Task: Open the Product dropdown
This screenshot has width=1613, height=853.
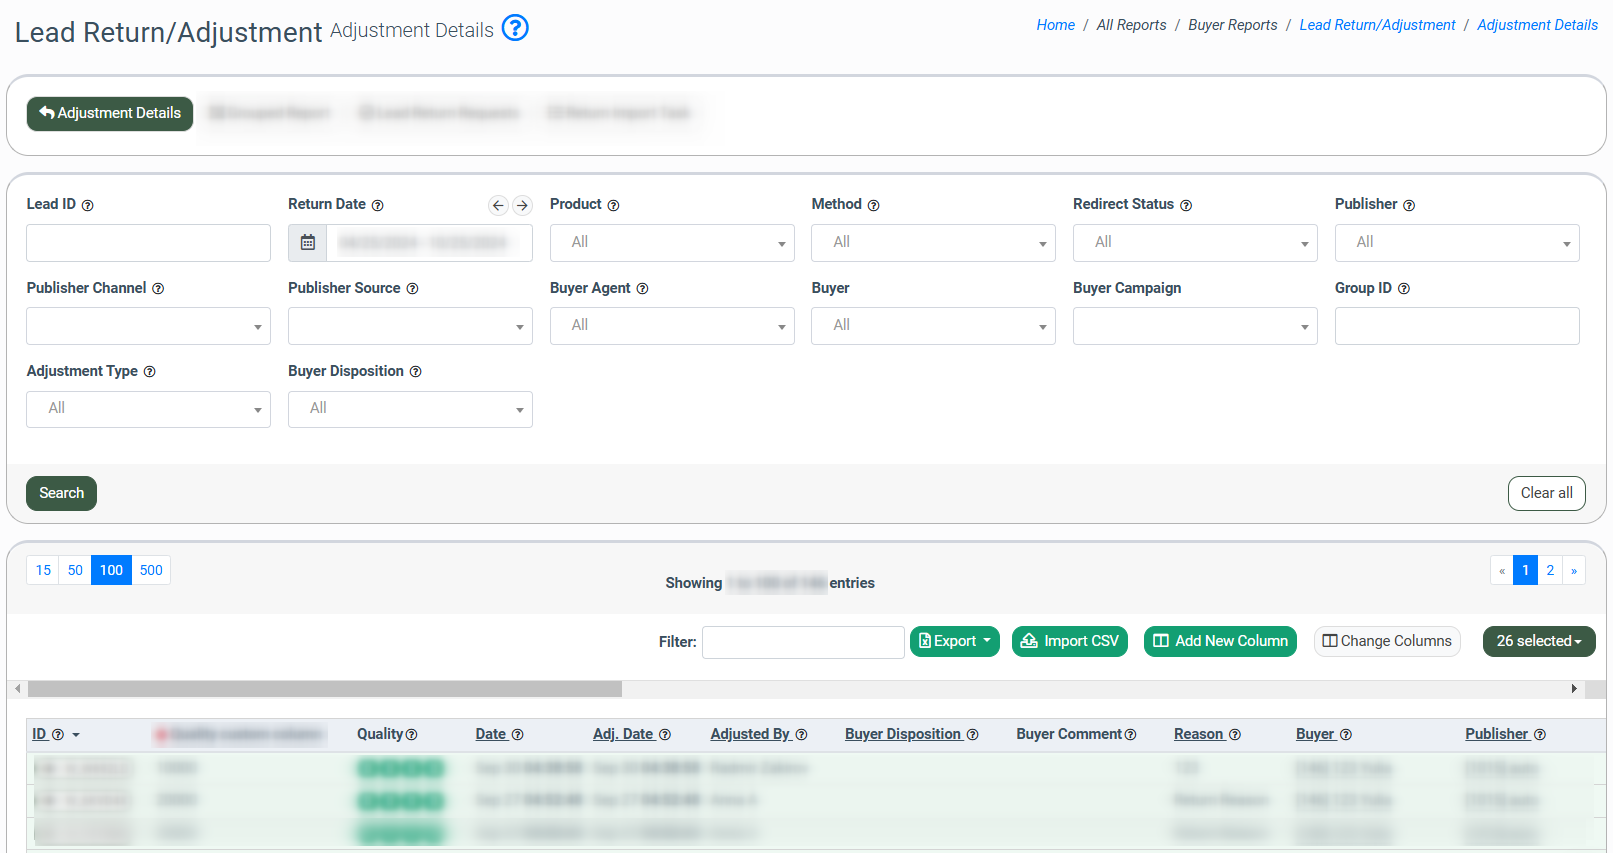Action: (672, 243)
